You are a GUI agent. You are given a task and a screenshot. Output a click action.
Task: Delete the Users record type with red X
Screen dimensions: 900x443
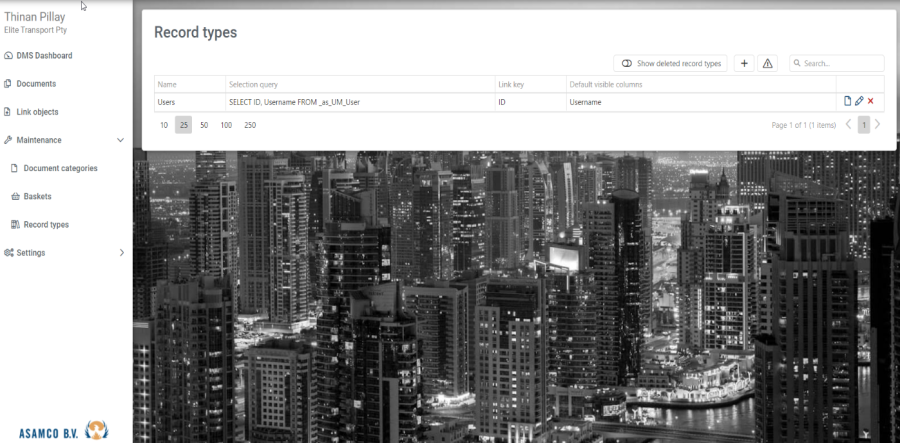pos(870,101)
